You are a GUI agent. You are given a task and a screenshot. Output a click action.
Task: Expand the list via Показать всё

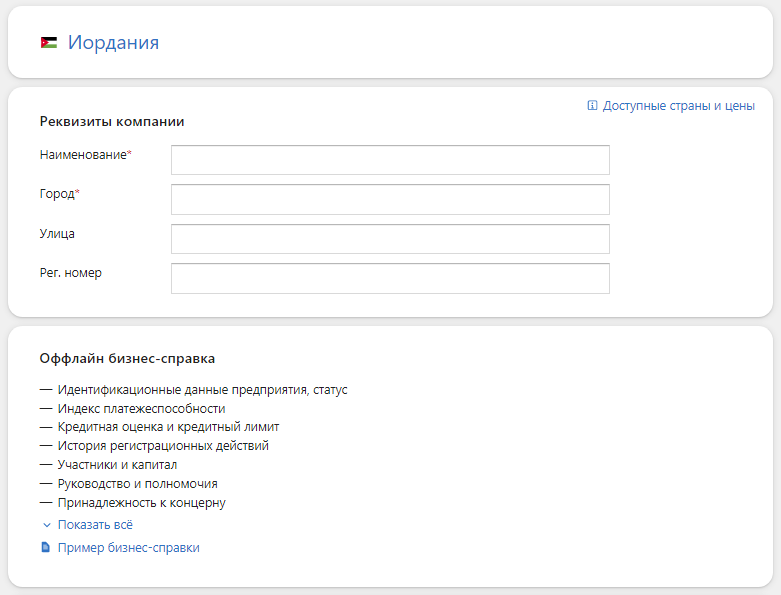click(x=95, y=525)
